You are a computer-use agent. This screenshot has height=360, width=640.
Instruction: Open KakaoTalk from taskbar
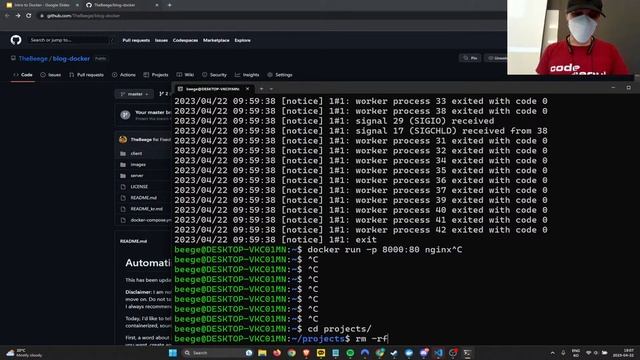[321, 353]
